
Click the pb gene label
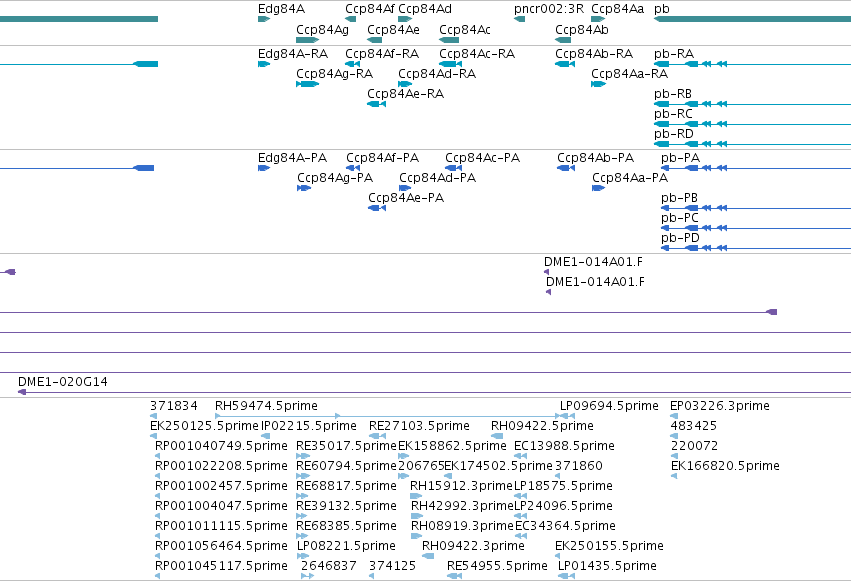pyautogui.click(x=662, y=9)
